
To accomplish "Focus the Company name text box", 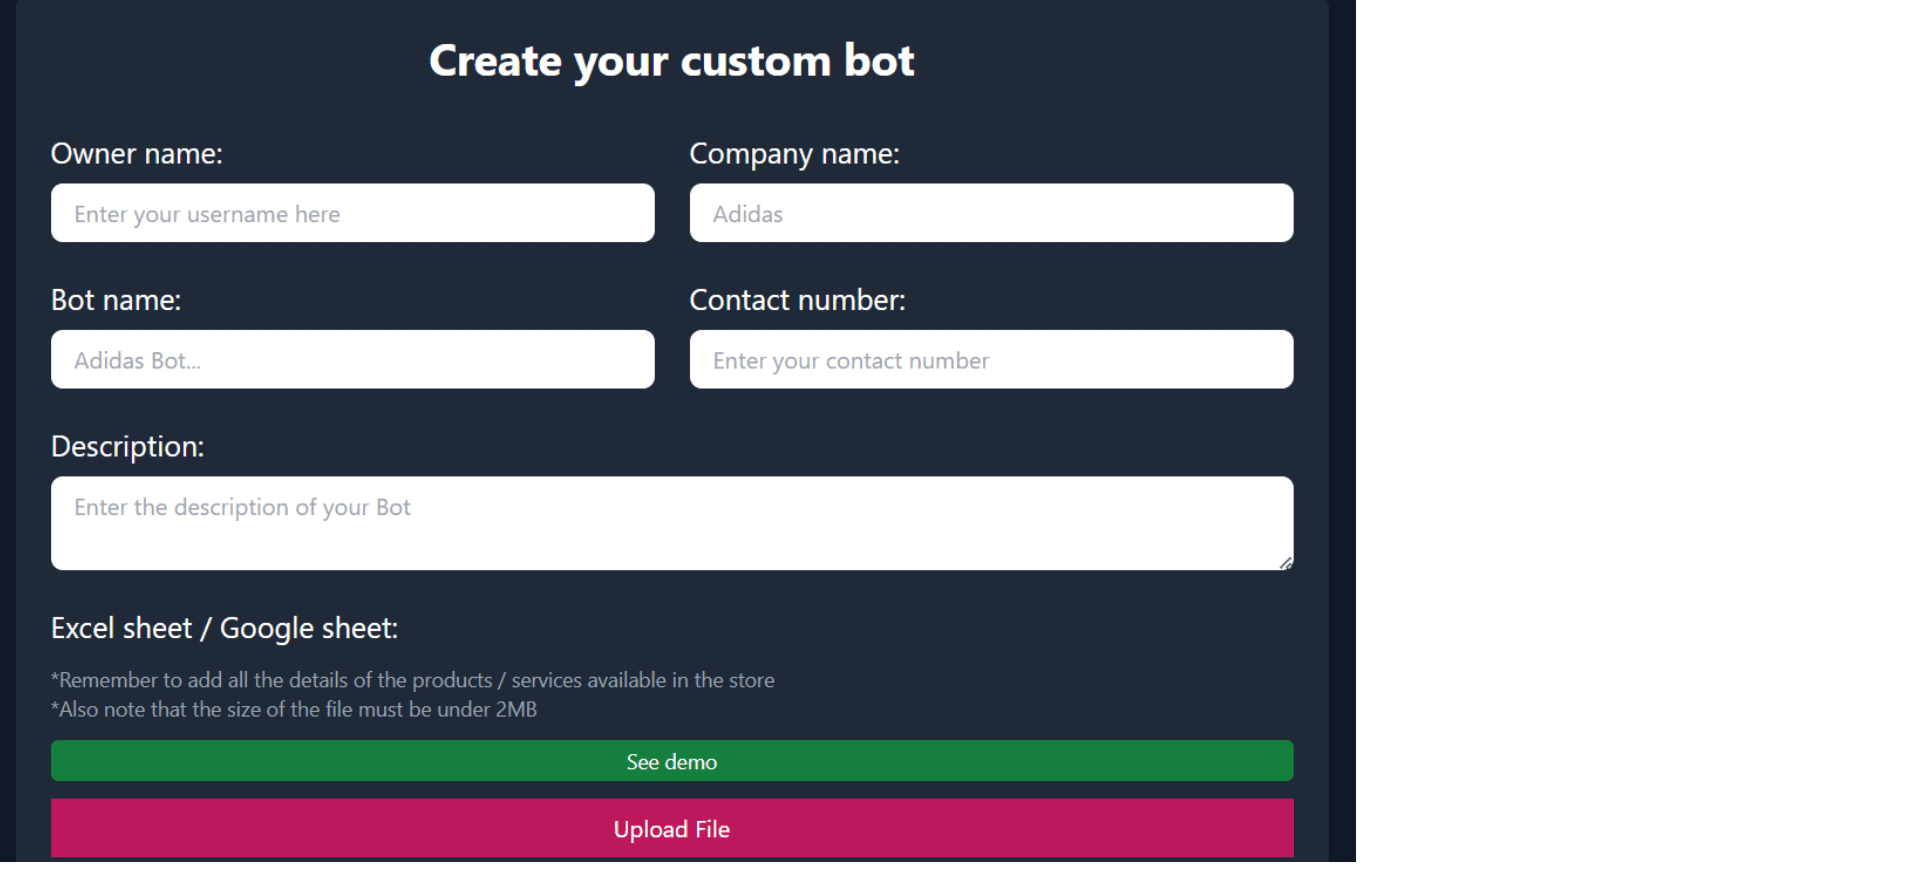I will pyautogui.click(x=990, y=213).
